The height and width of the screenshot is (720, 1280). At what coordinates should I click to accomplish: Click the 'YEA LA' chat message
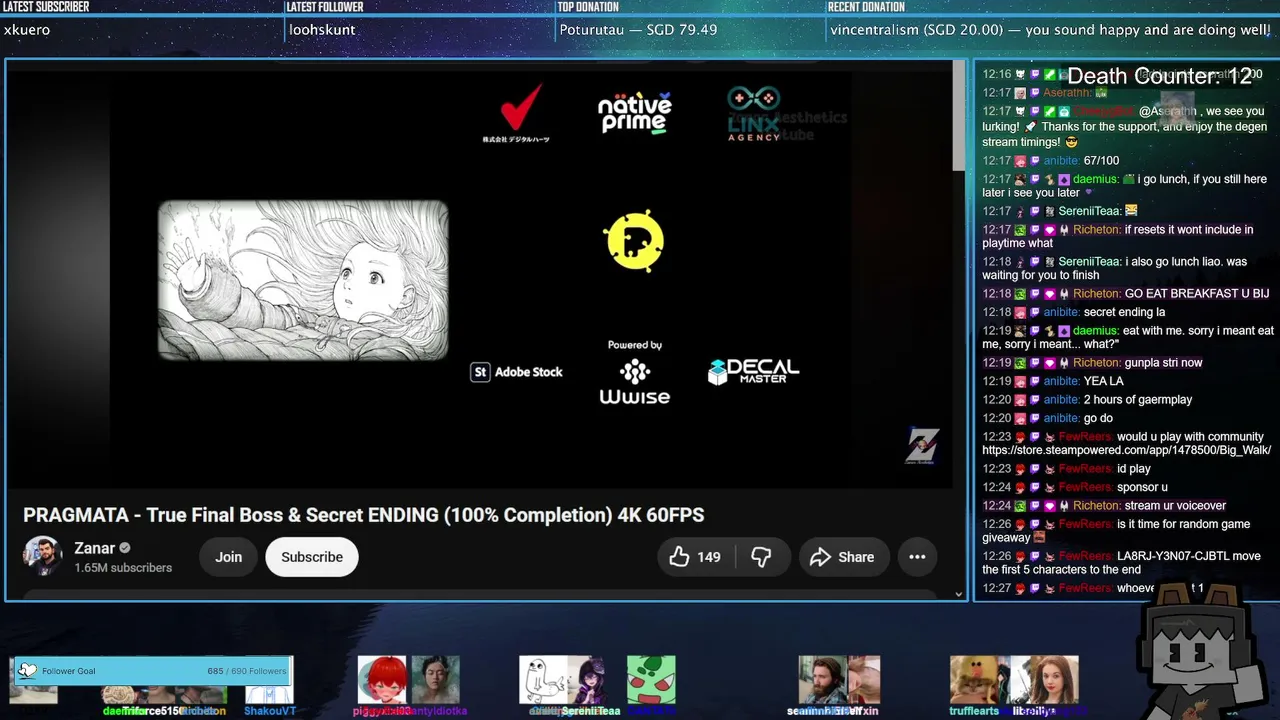tap(1103, 381)
